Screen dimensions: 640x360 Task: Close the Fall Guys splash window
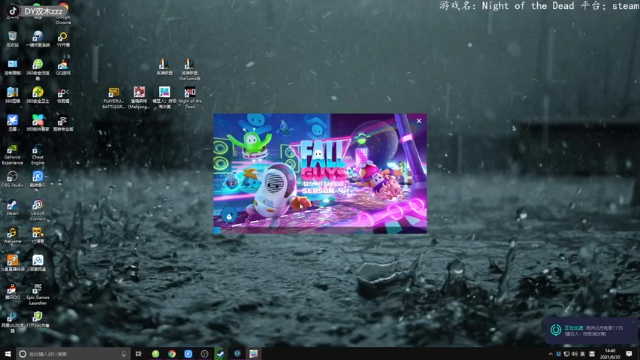click(x=419, y=121)
